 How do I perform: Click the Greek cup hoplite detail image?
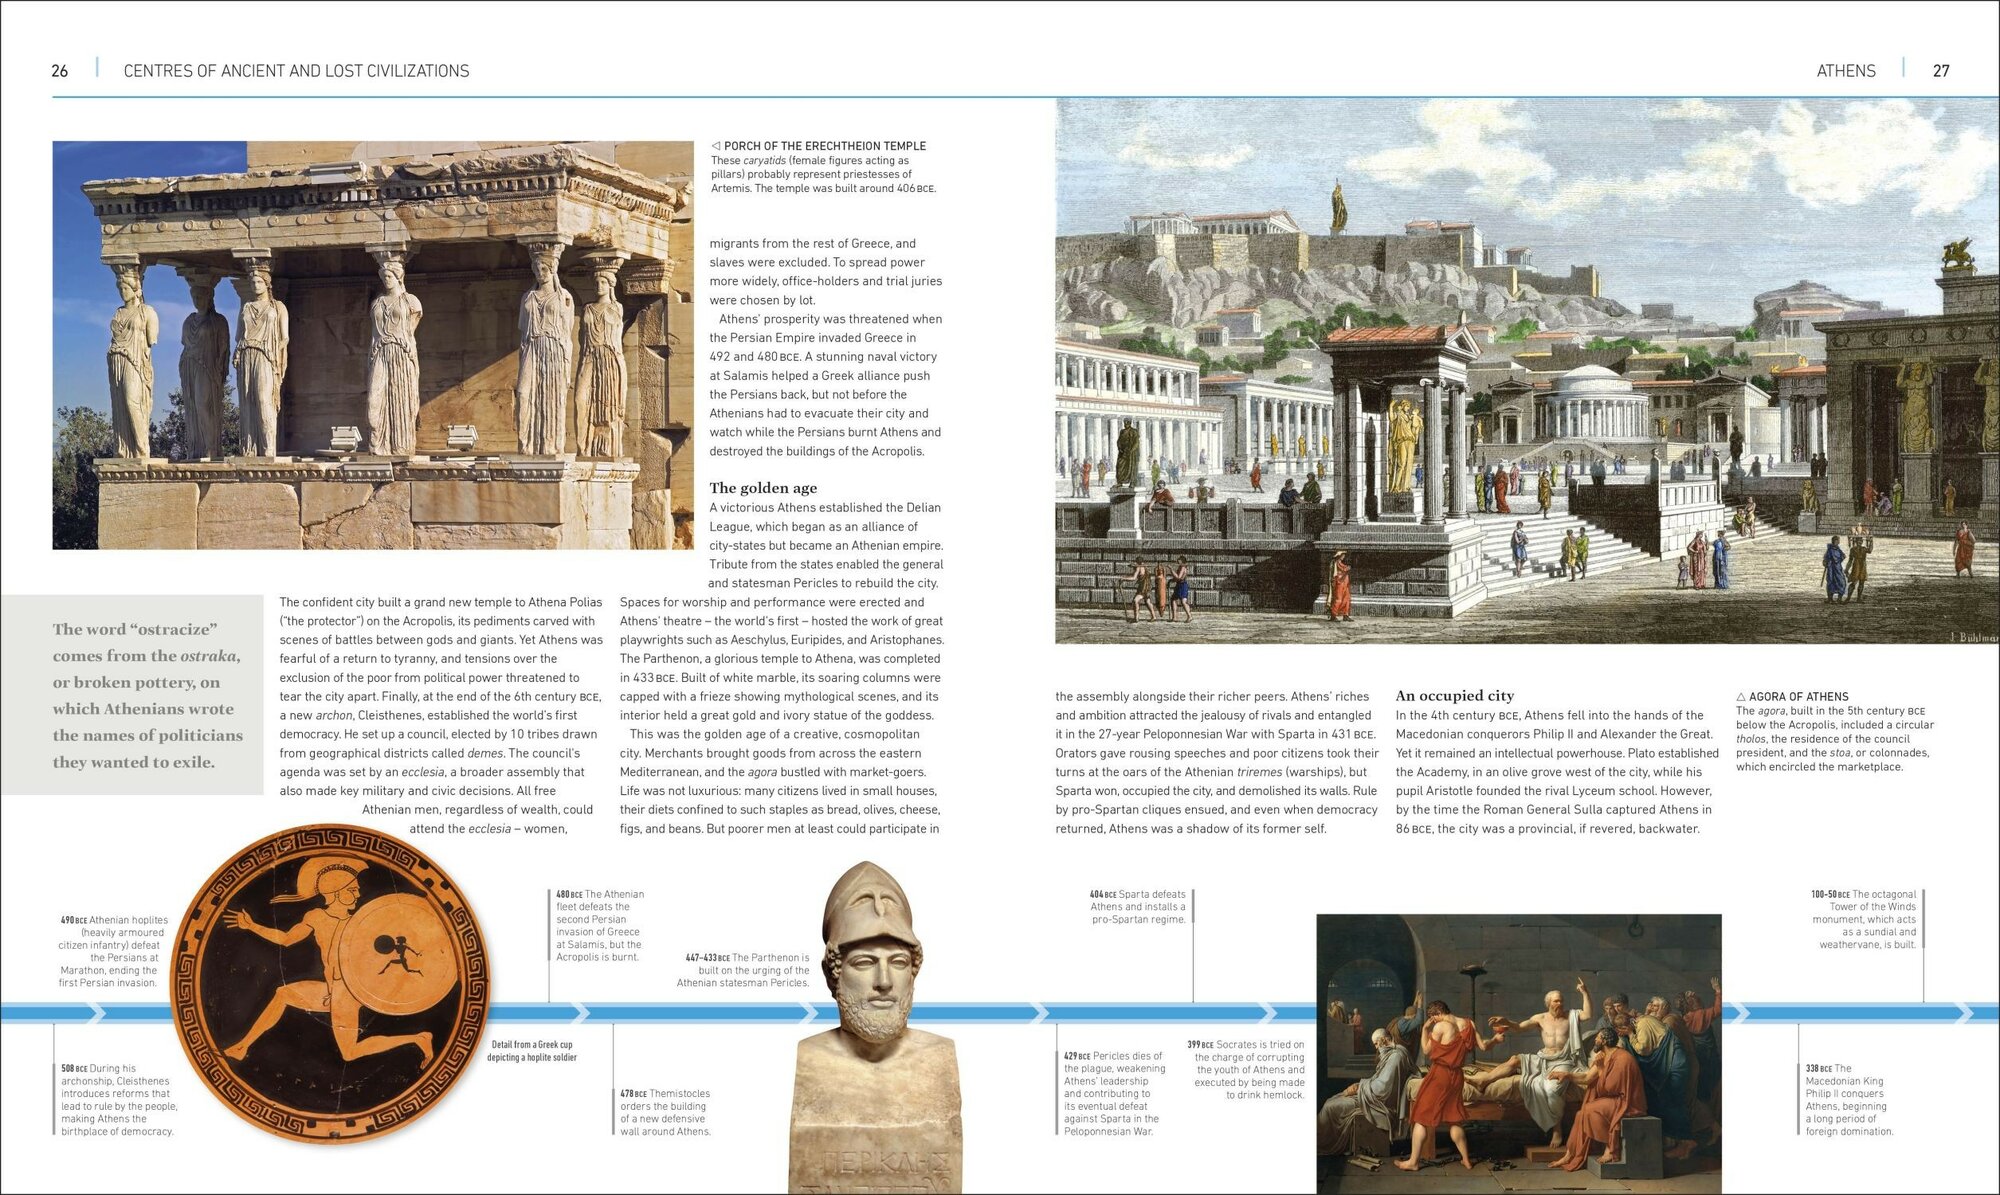(x=330, y=985)
